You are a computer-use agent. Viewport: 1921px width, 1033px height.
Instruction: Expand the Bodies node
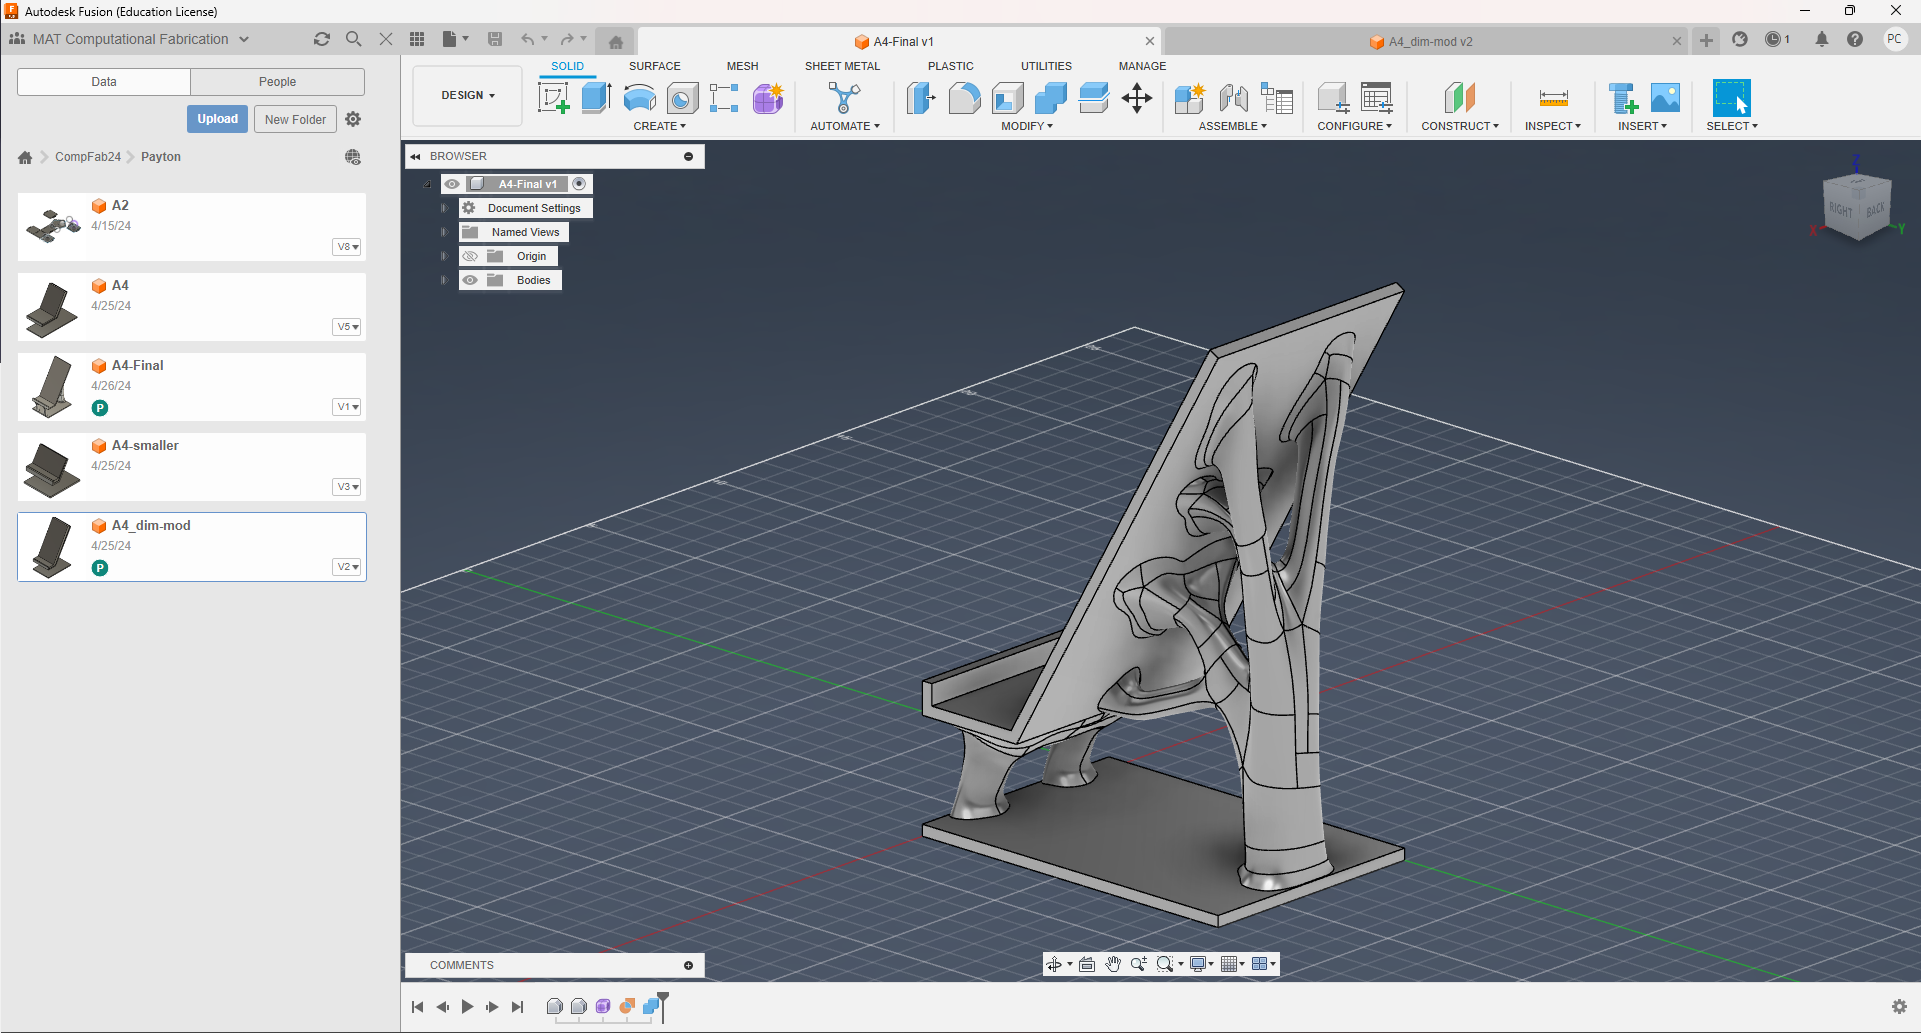[x=444, y=280]
